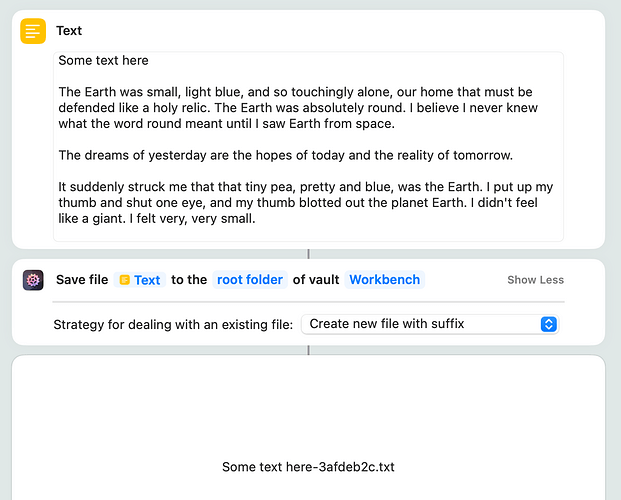The width and height of the screenshot is (621, 500).
Task: Click the Save file action's app icon
Action: pyautogui.click(x=33, y=280)
